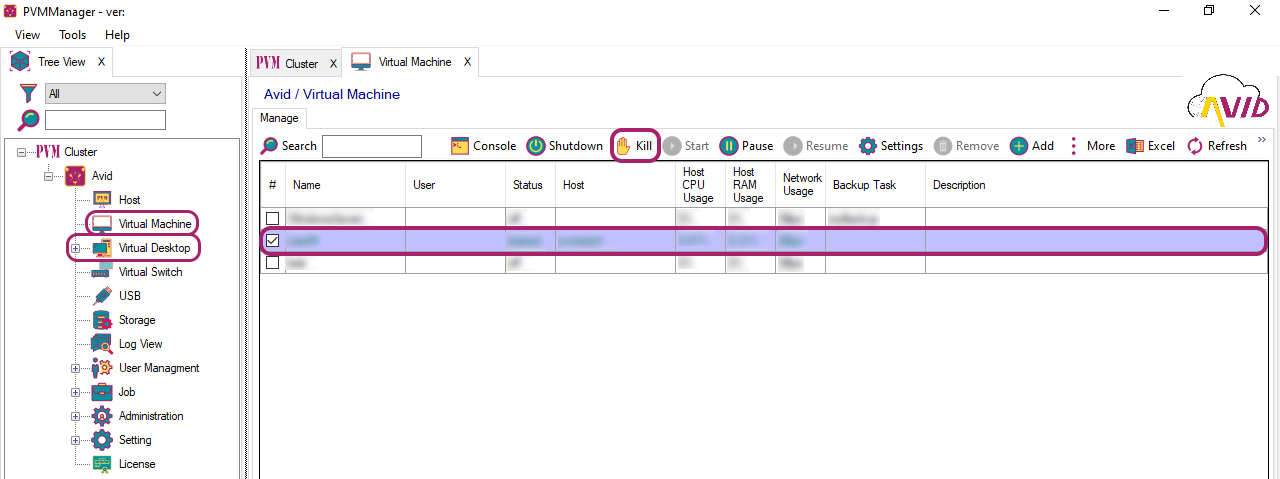The image size is (1280, 479).
Task: Select the Setting node
Action: coord(135,440)
